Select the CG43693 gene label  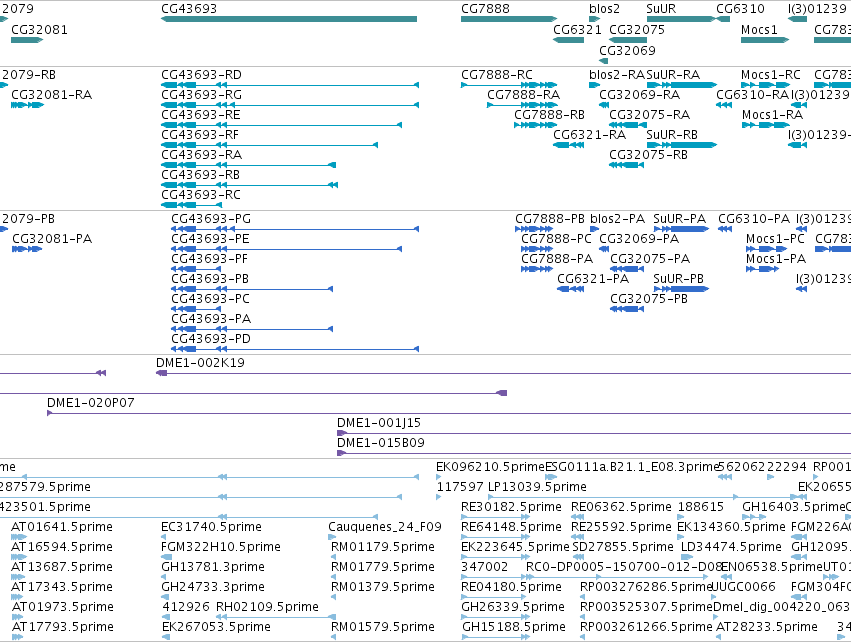189,9
